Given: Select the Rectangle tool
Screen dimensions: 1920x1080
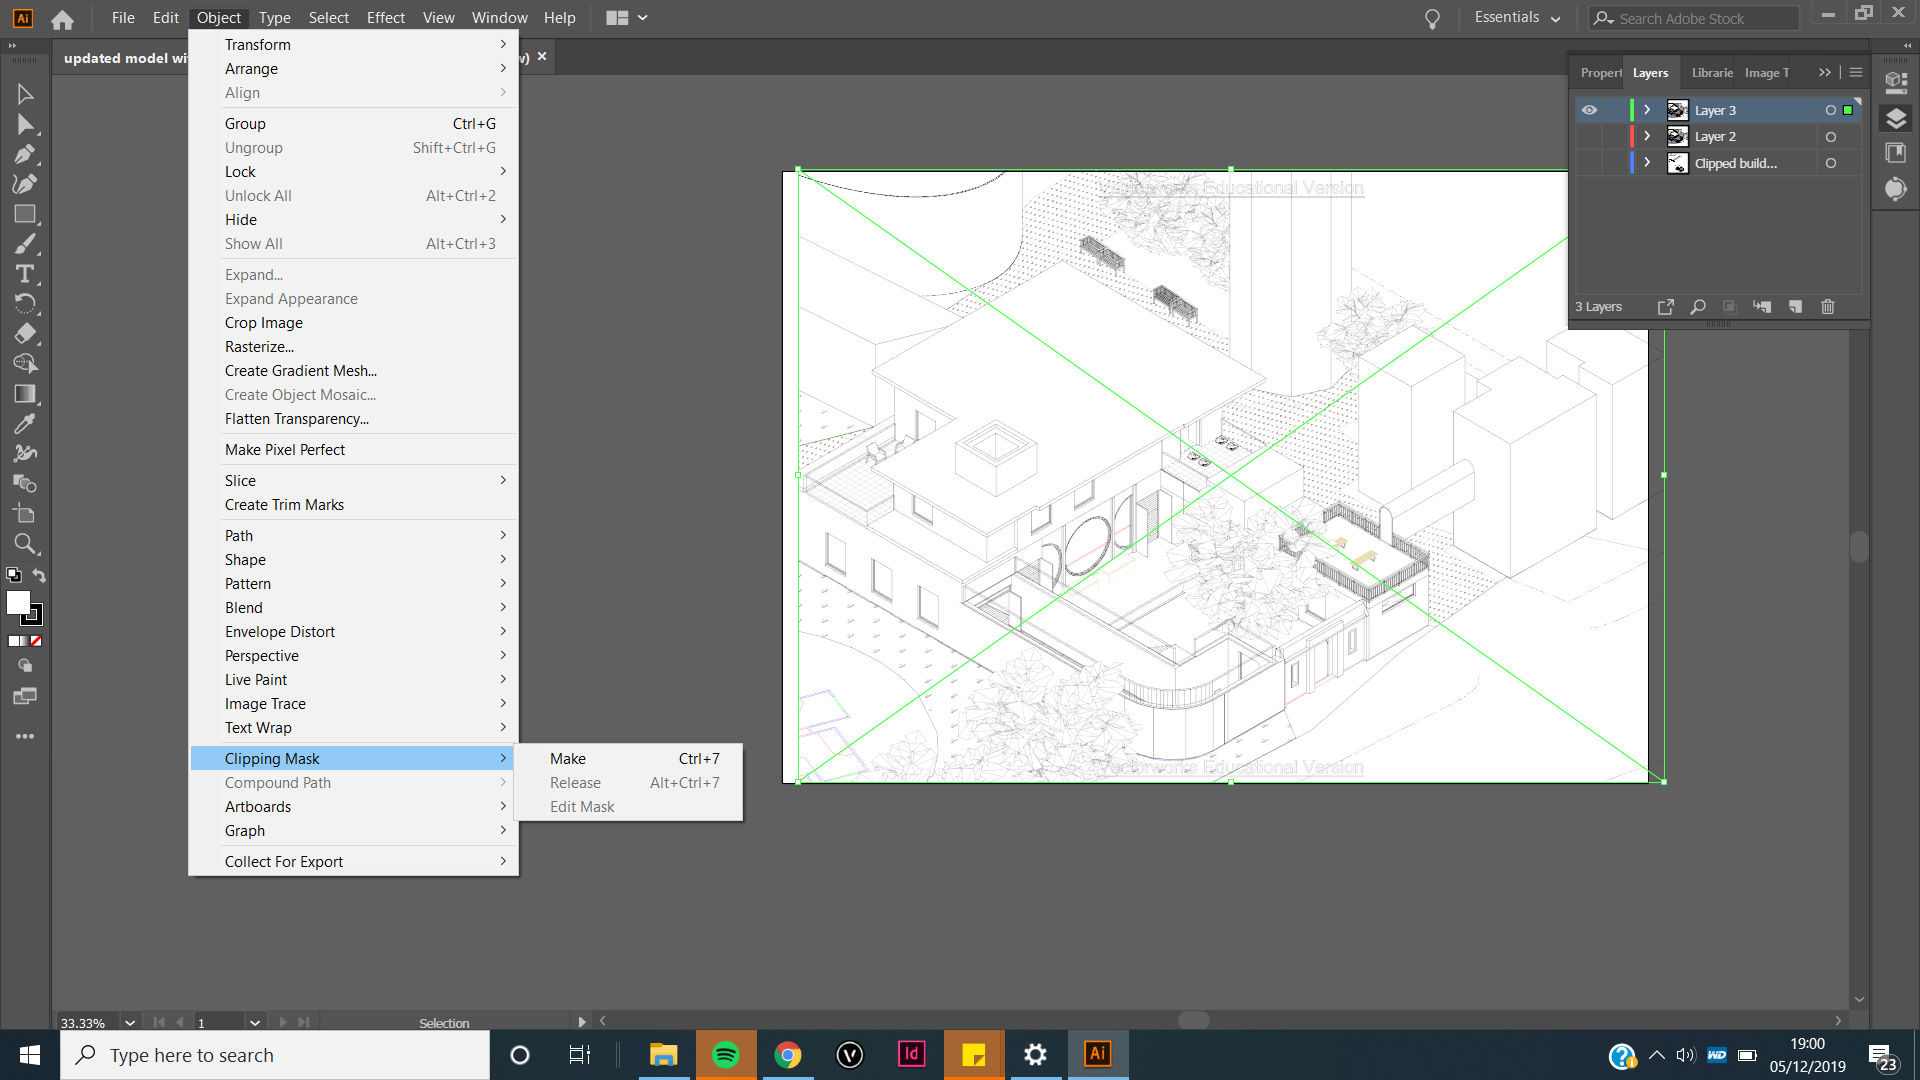Looking at the screenshot, I should click(25, 213).
